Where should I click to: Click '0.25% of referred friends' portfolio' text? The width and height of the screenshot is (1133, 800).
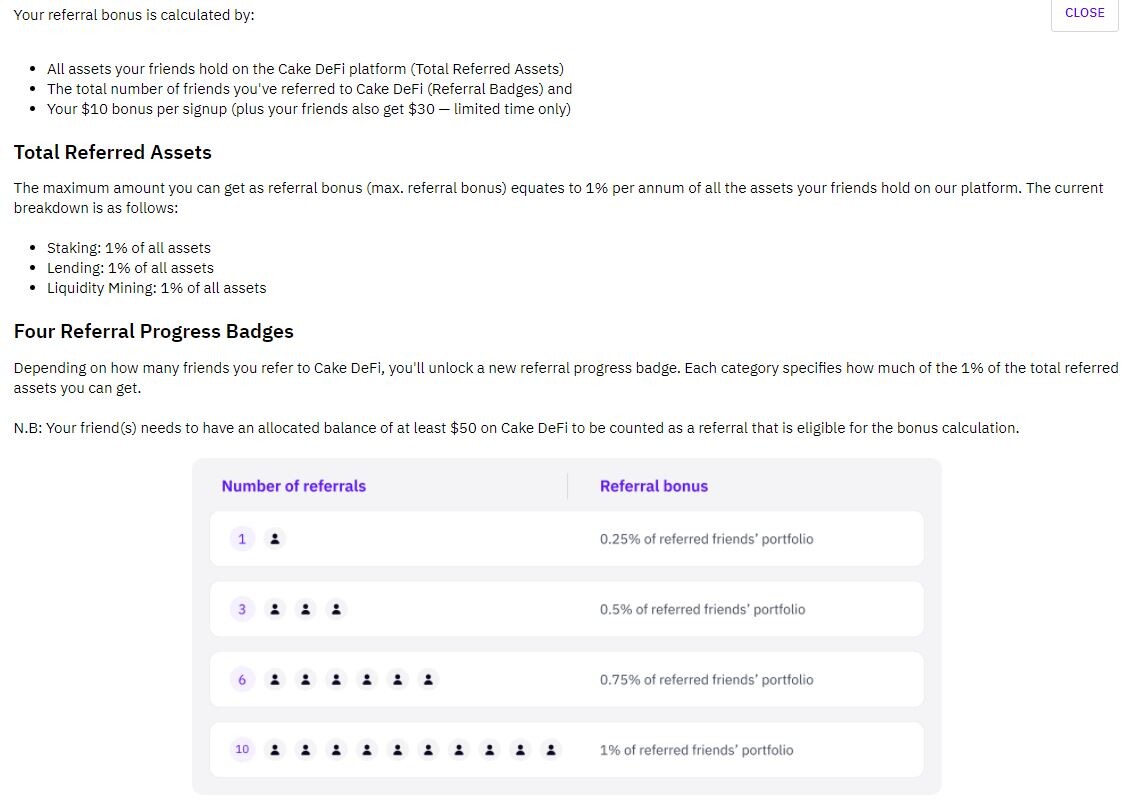click(707, 539)
